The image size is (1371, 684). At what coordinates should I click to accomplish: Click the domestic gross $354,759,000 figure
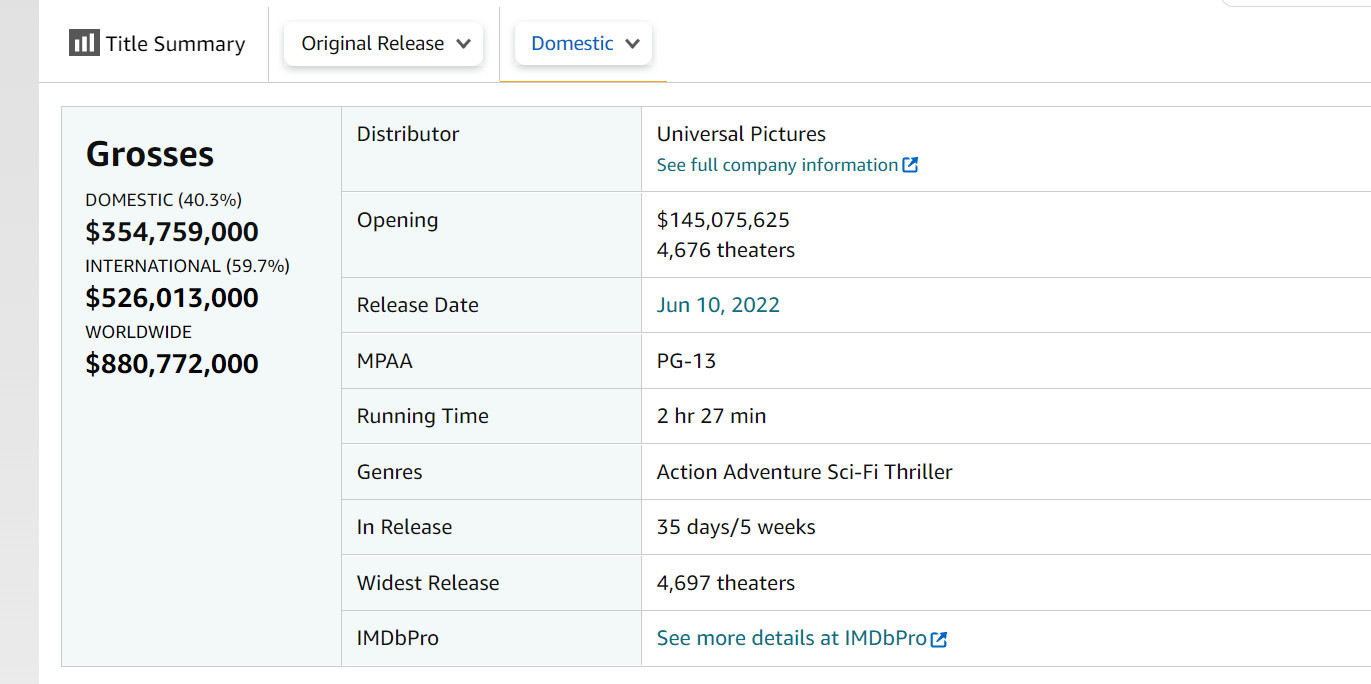click(x=172, y=232)
